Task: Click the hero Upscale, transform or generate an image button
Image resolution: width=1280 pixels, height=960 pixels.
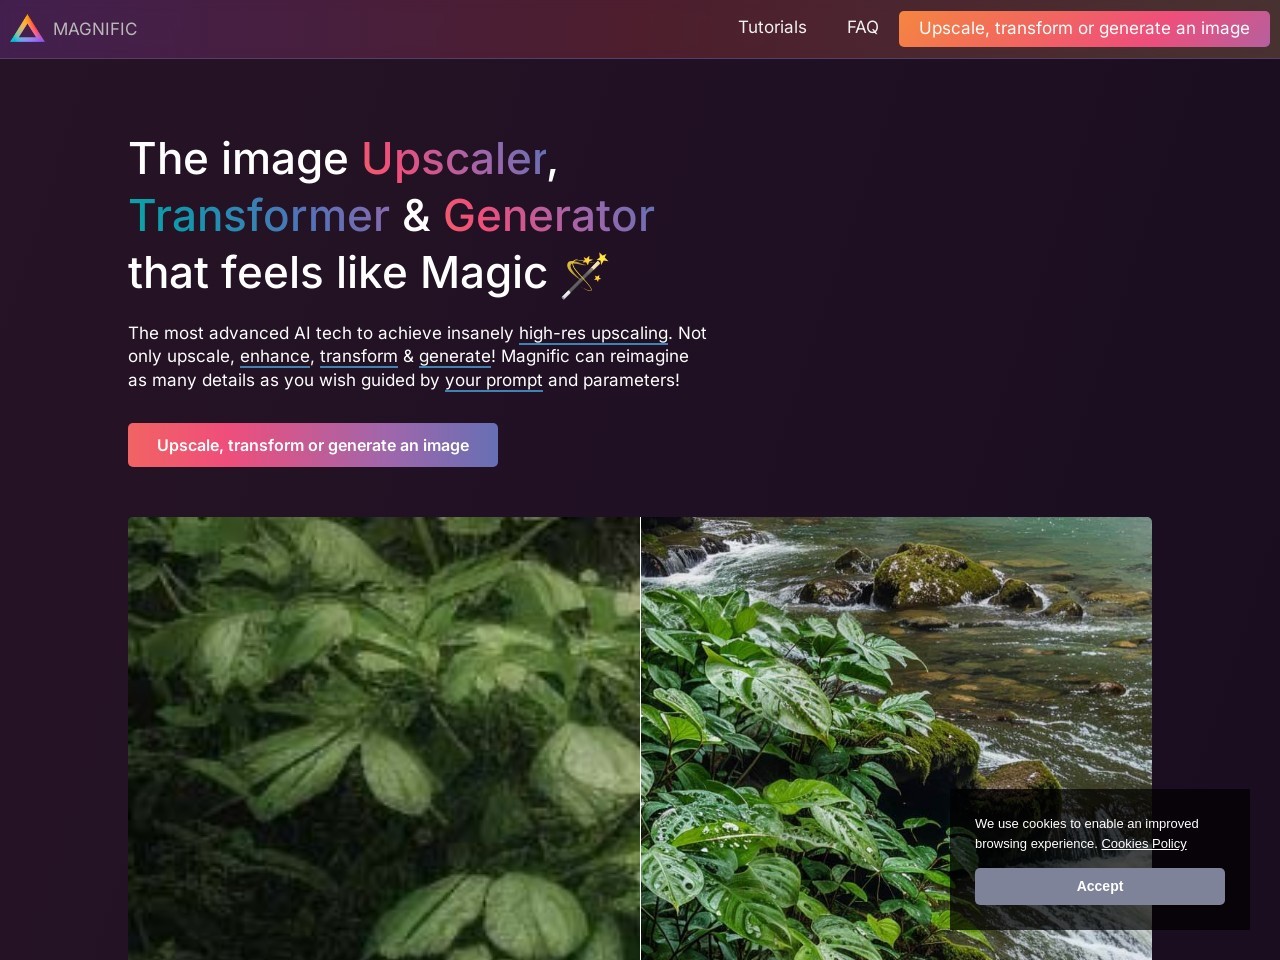Action: click(x=313, y=445)
